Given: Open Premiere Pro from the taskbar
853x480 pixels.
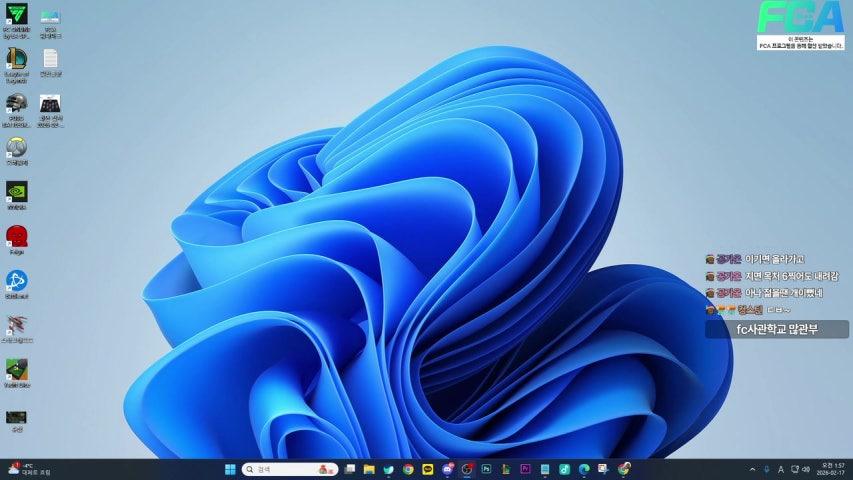Looking at the screenshot, I should point(525,469).
